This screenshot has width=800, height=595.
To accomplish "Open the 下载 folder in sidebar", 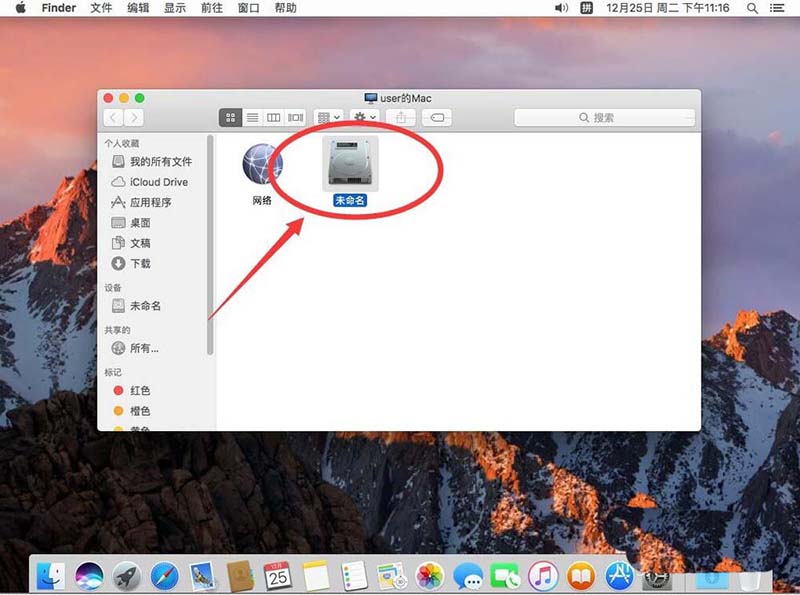I will 150,262.
